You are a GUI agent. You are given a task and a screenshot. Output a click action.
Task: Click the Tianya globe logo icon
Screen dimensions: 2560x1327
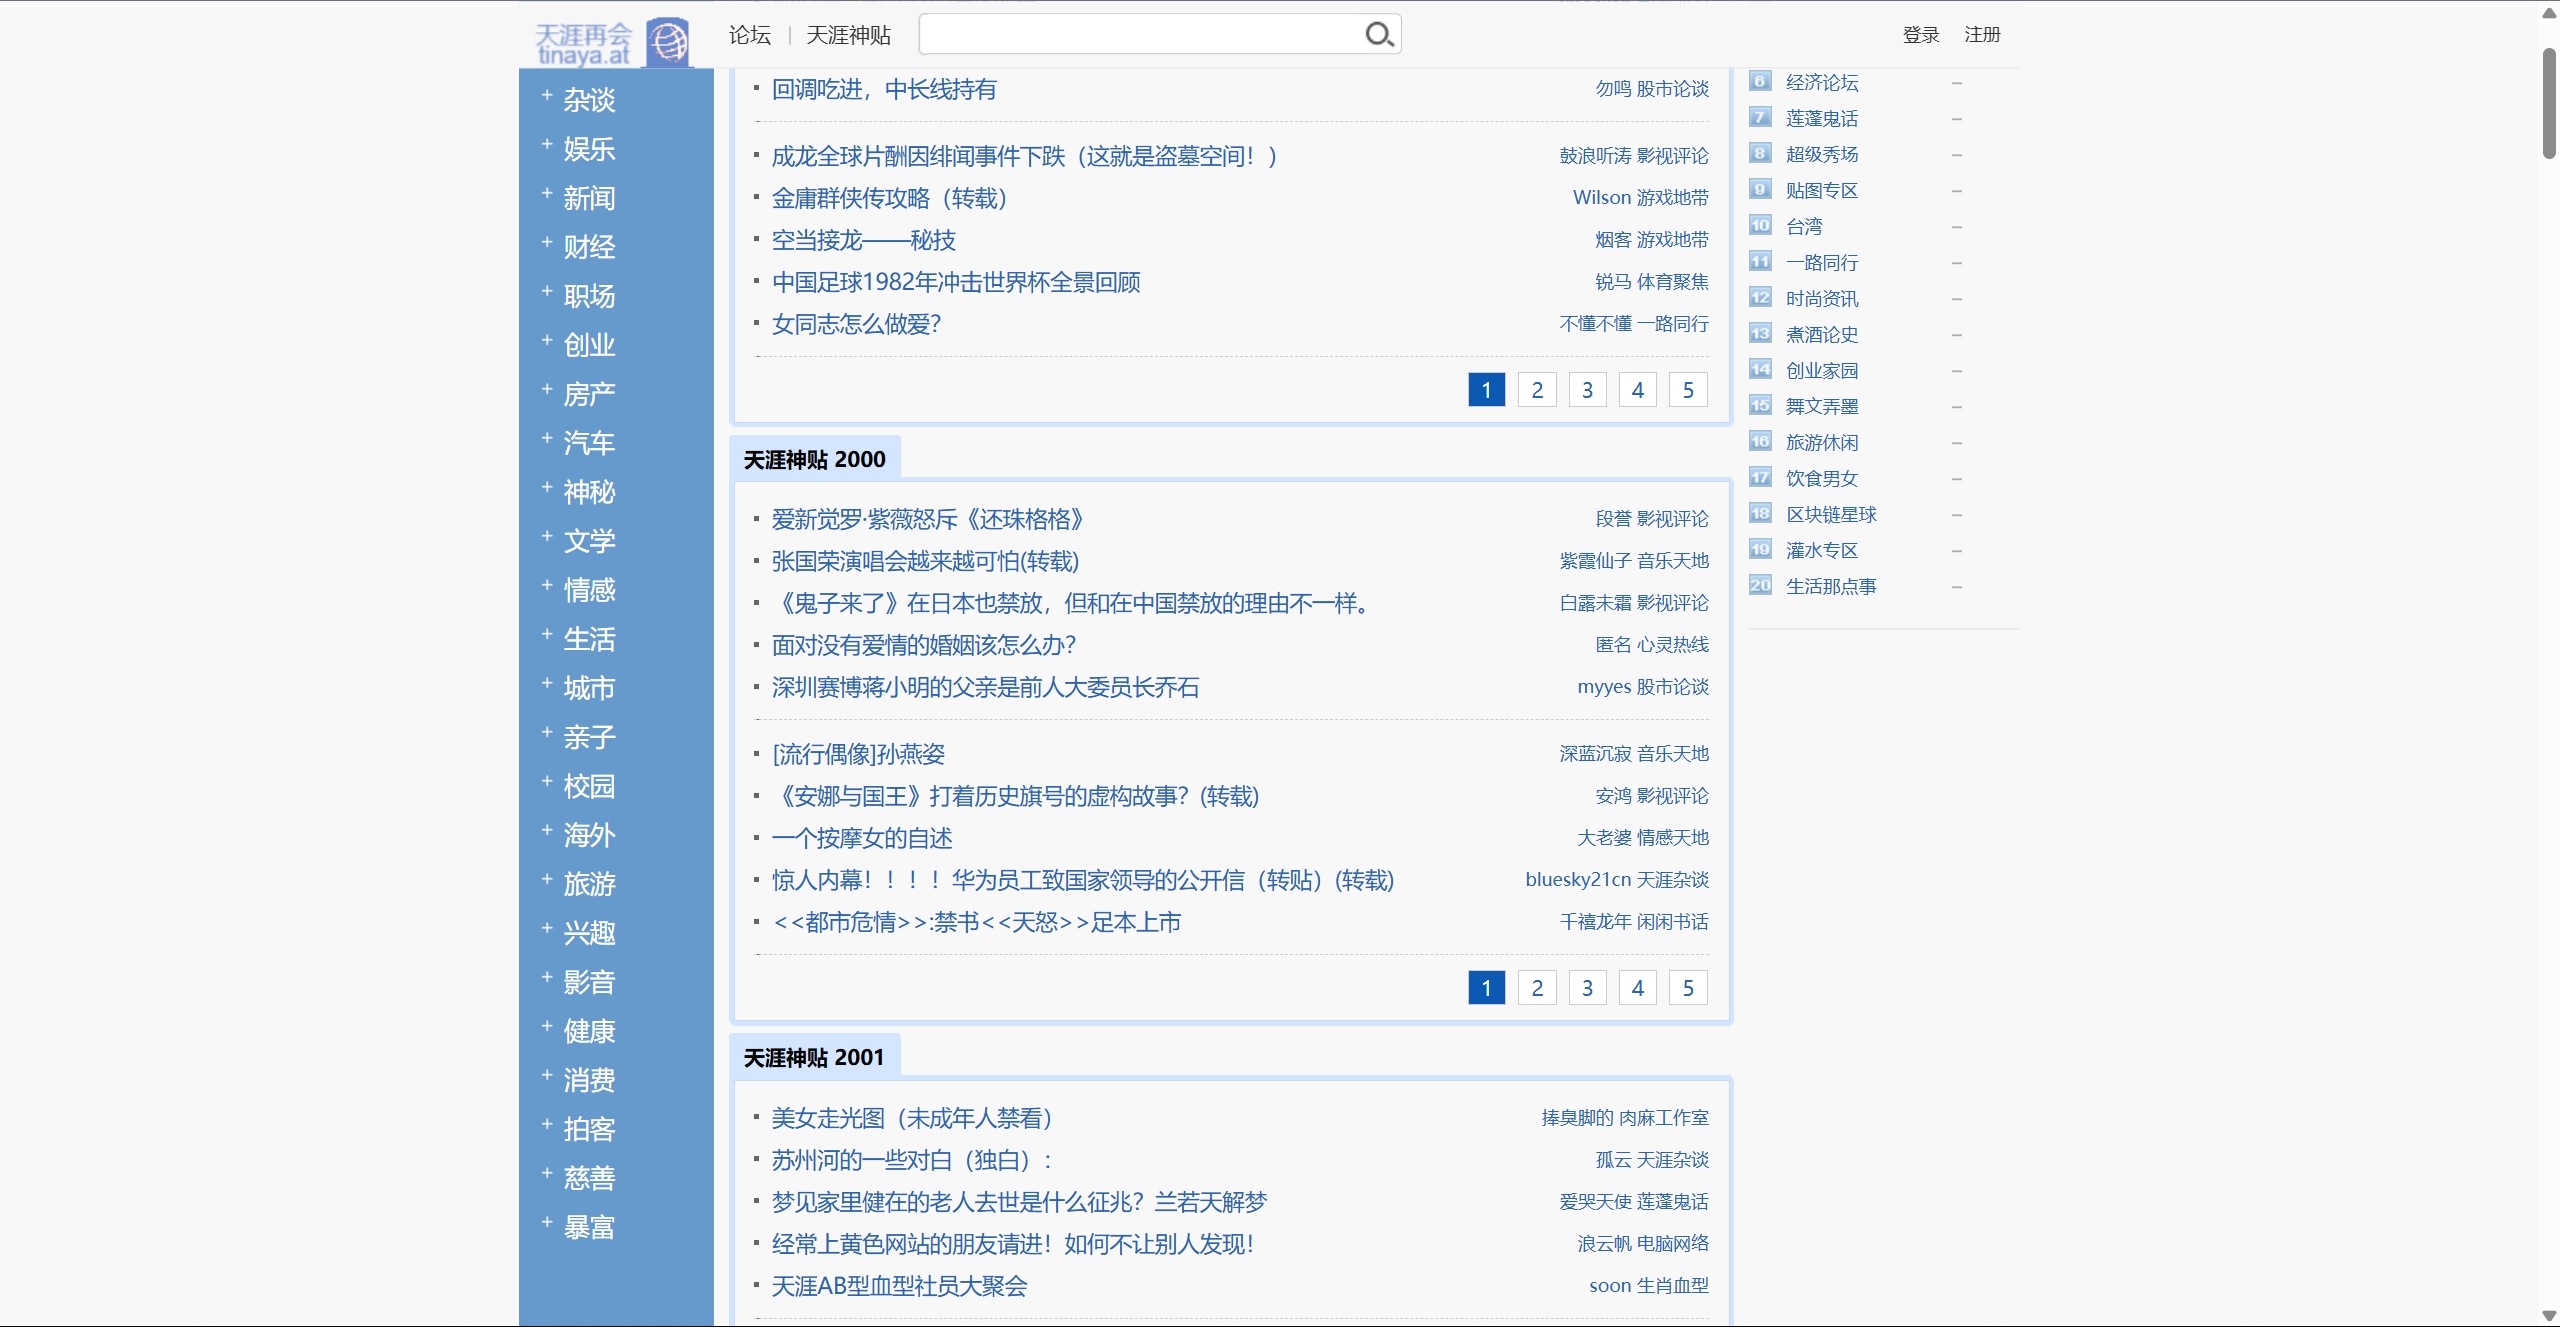click(668, 42)
